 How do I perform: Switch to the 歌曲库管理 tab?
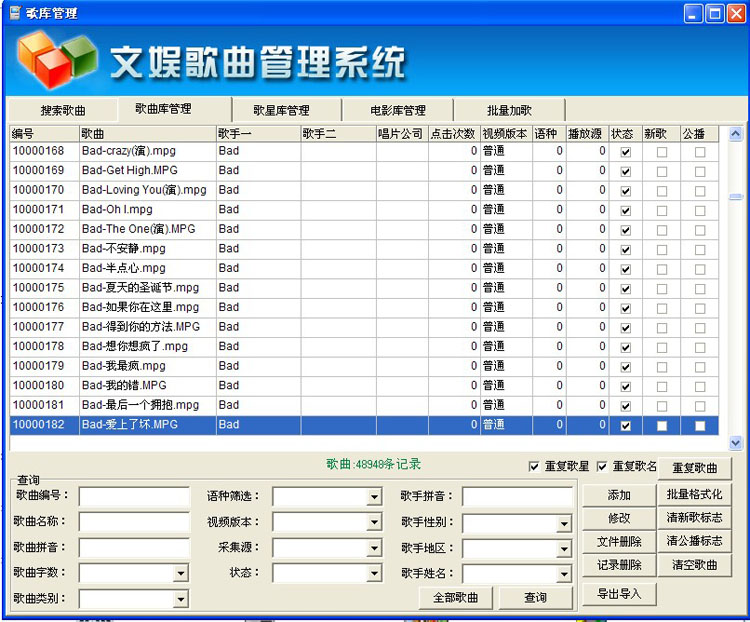click(163, 109)
